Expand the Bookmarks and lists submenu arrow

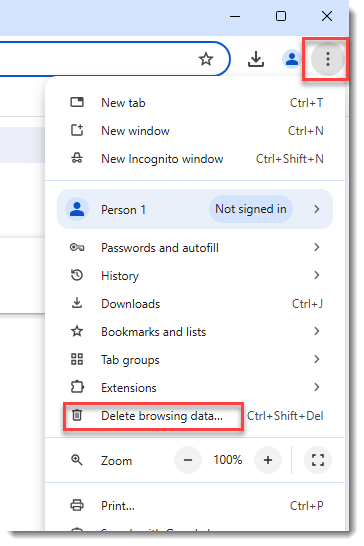(317, 332)
